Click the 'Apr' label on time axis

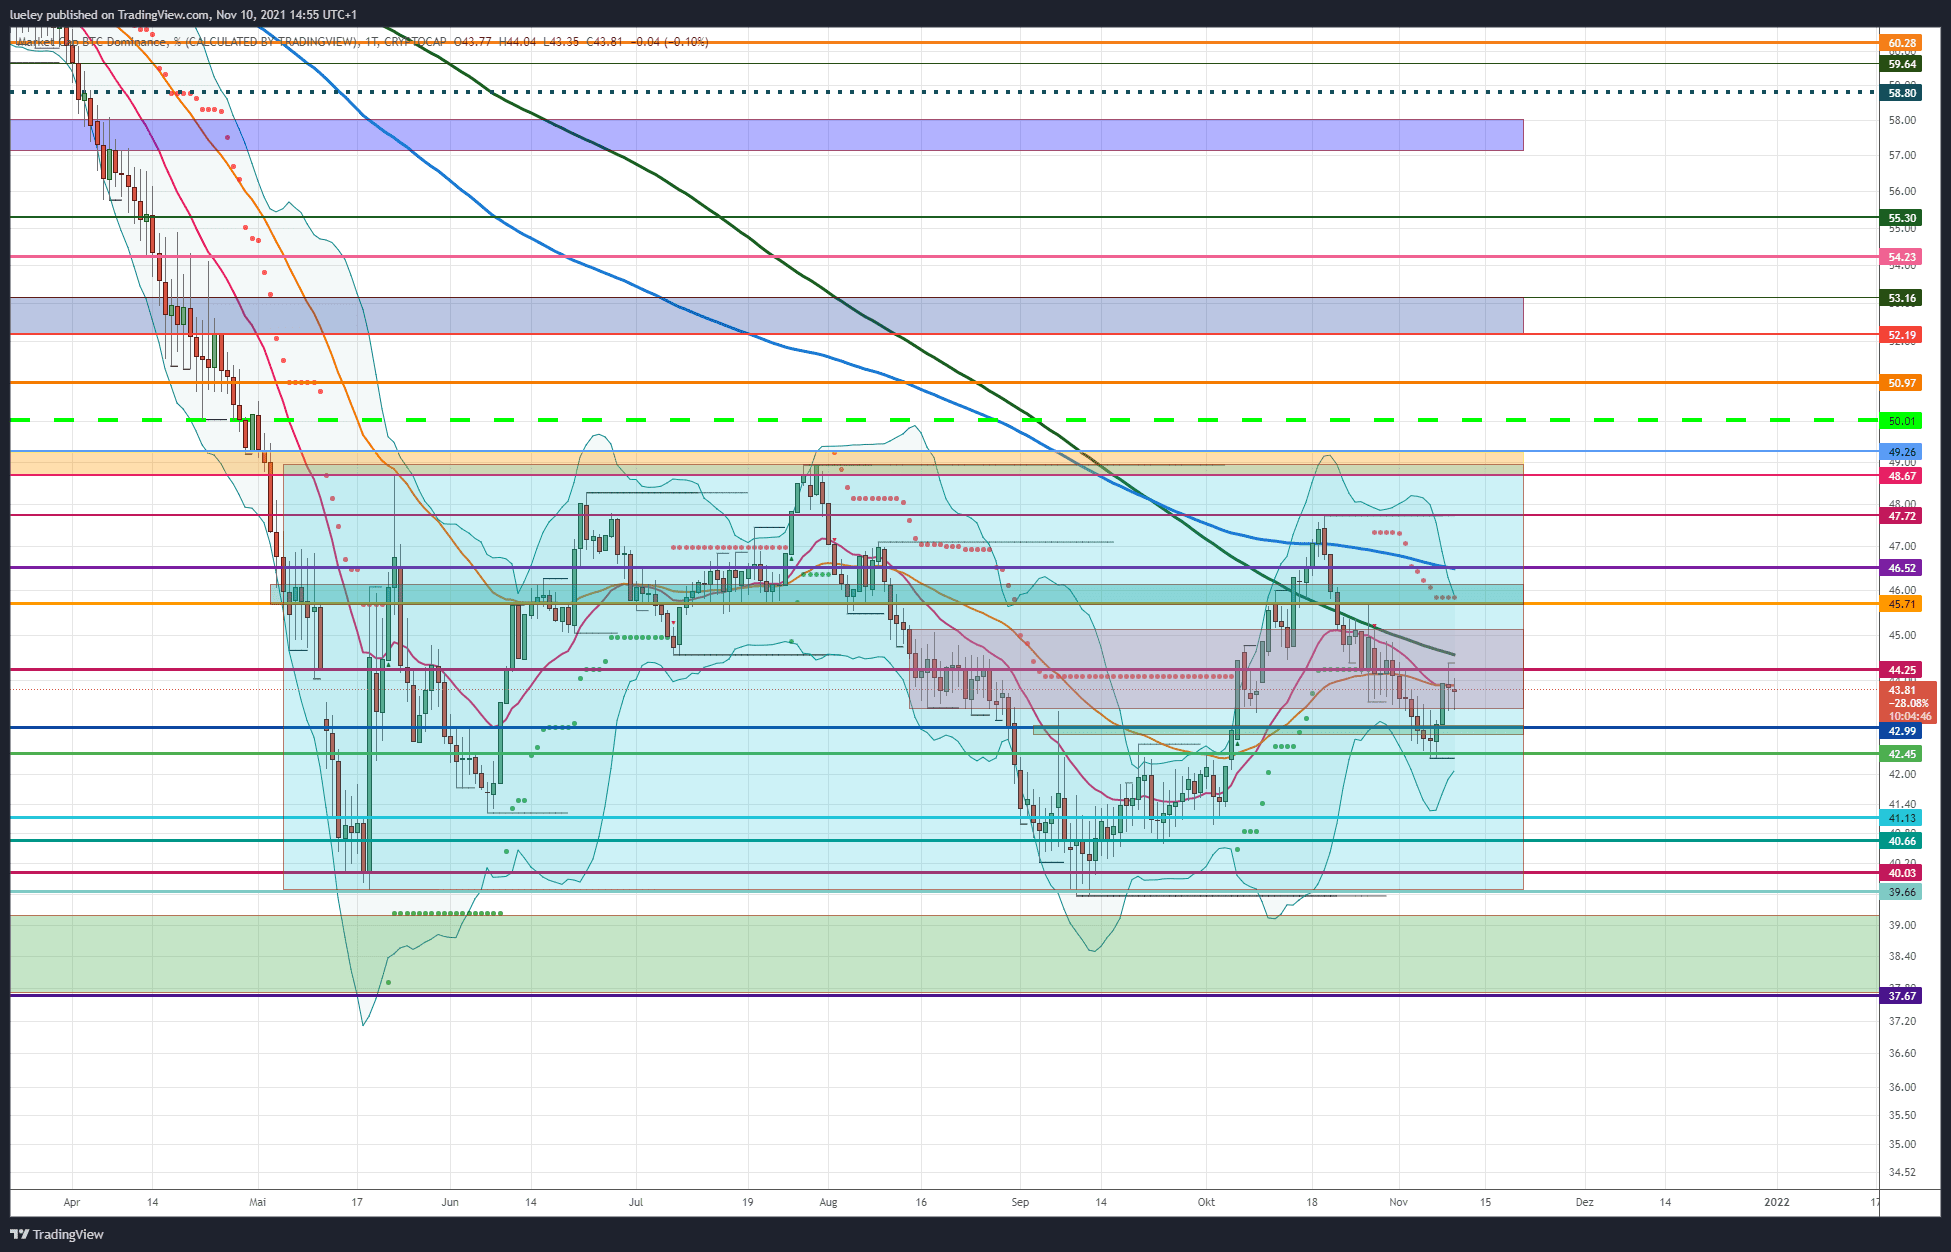(x=71, y=1202)
